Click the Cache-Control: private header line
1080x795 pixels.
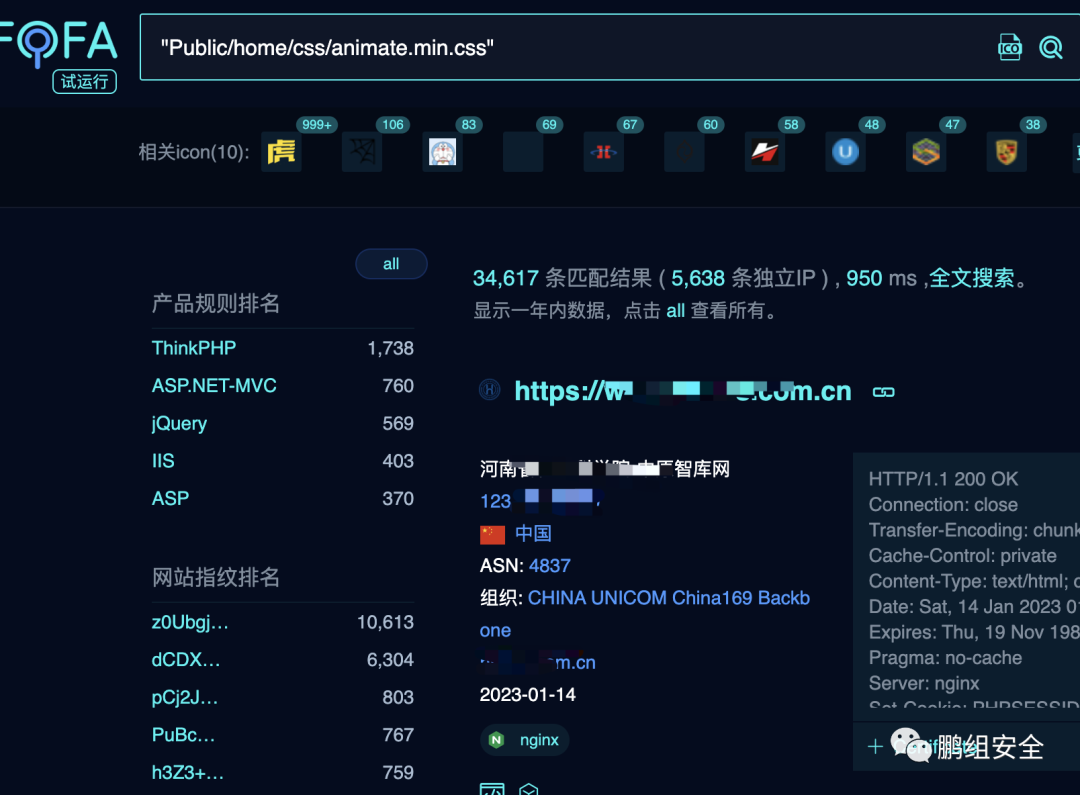tap(962, 555)
